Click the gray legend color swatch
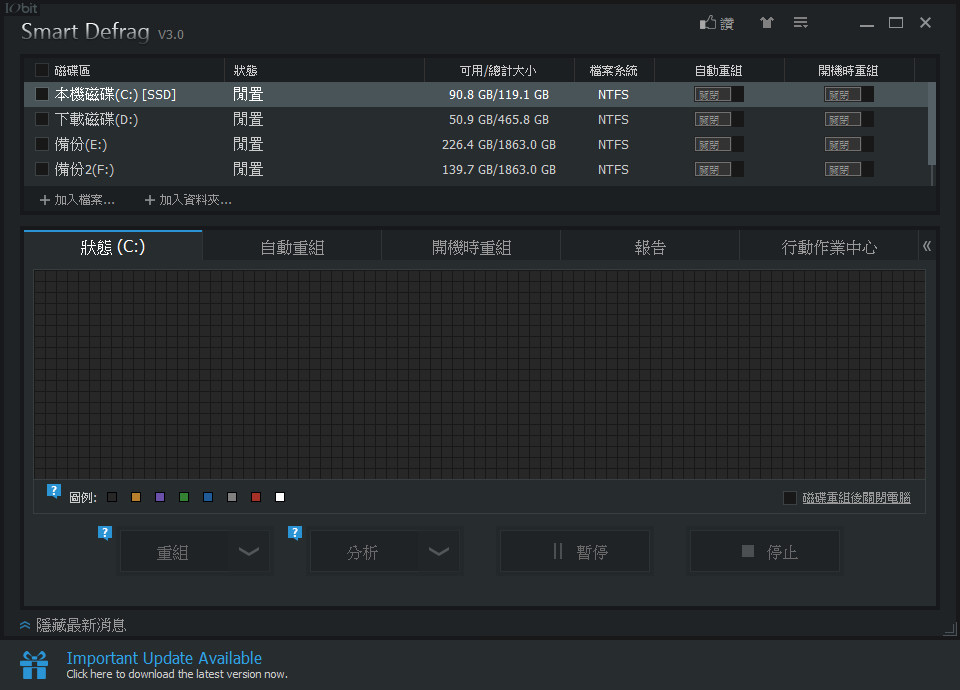960x690 pixels. 232,497
